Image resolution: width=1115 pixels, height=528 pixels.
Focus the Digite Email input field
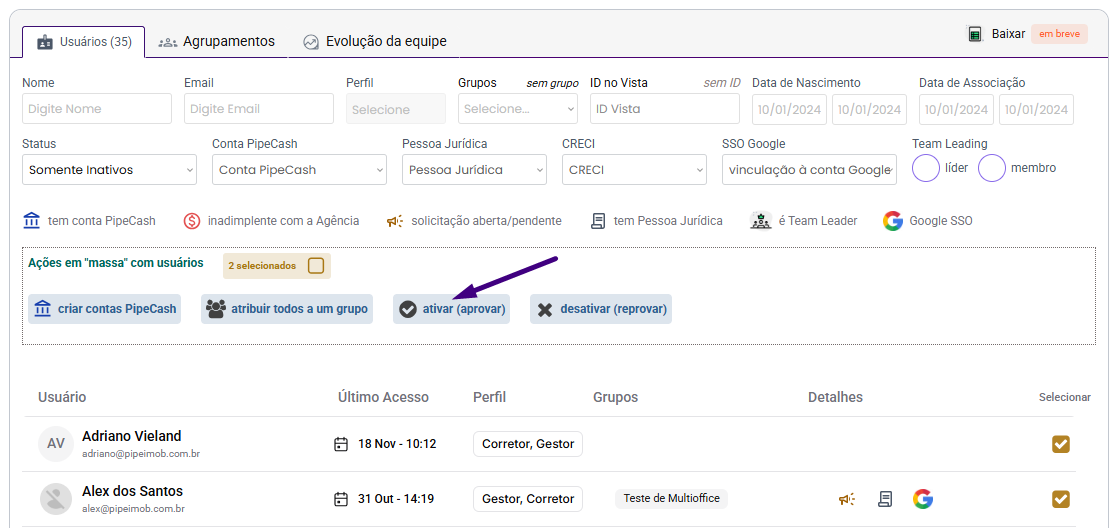coord(259,109)
